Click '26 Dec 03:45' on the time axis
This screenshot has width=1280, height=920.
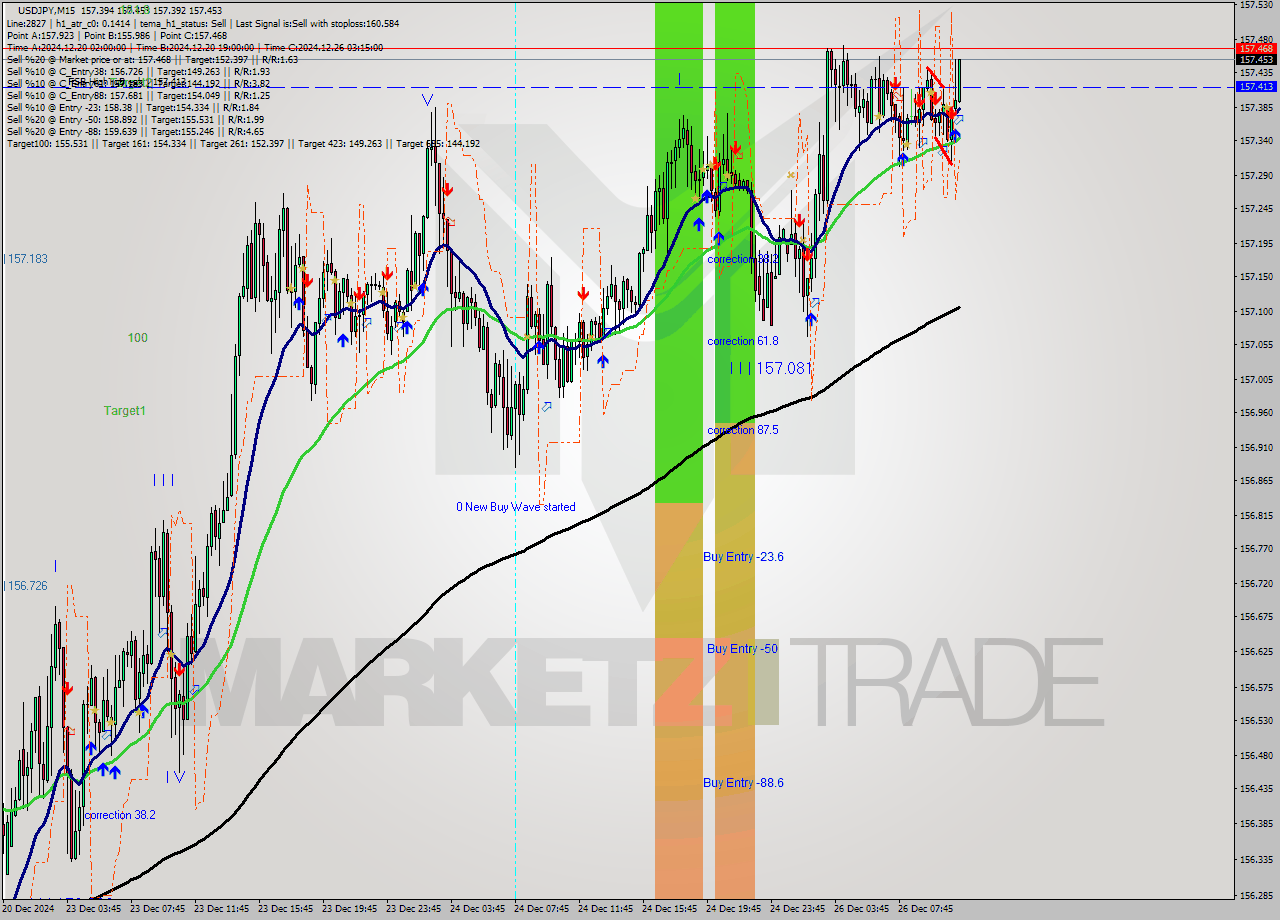(861, 909)
